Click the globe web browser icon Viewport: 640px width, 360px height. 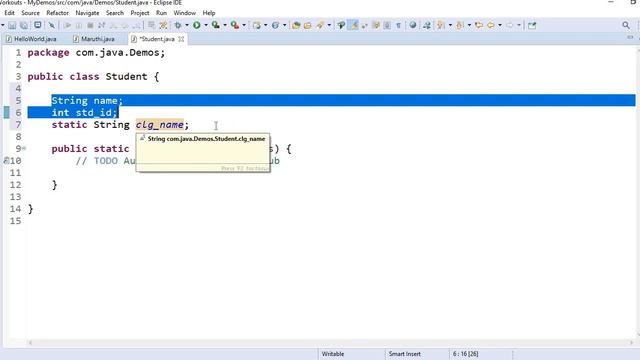[413, 25]
